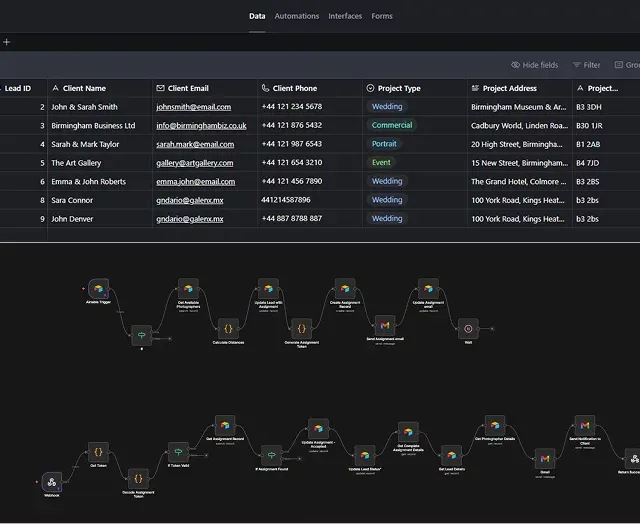The width and height of the screenshot is (640, 524).
Task: Select the Webhook node
Action: tap(53, 481)
